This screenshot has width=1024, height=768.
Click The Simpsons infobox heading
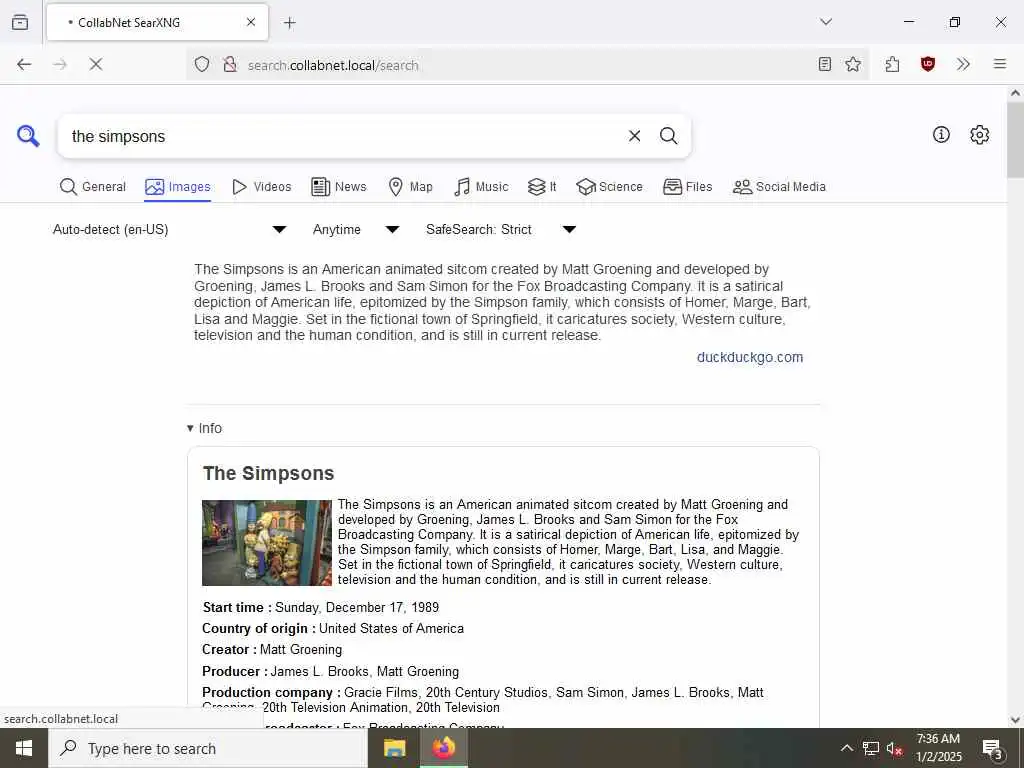point(268,473)
